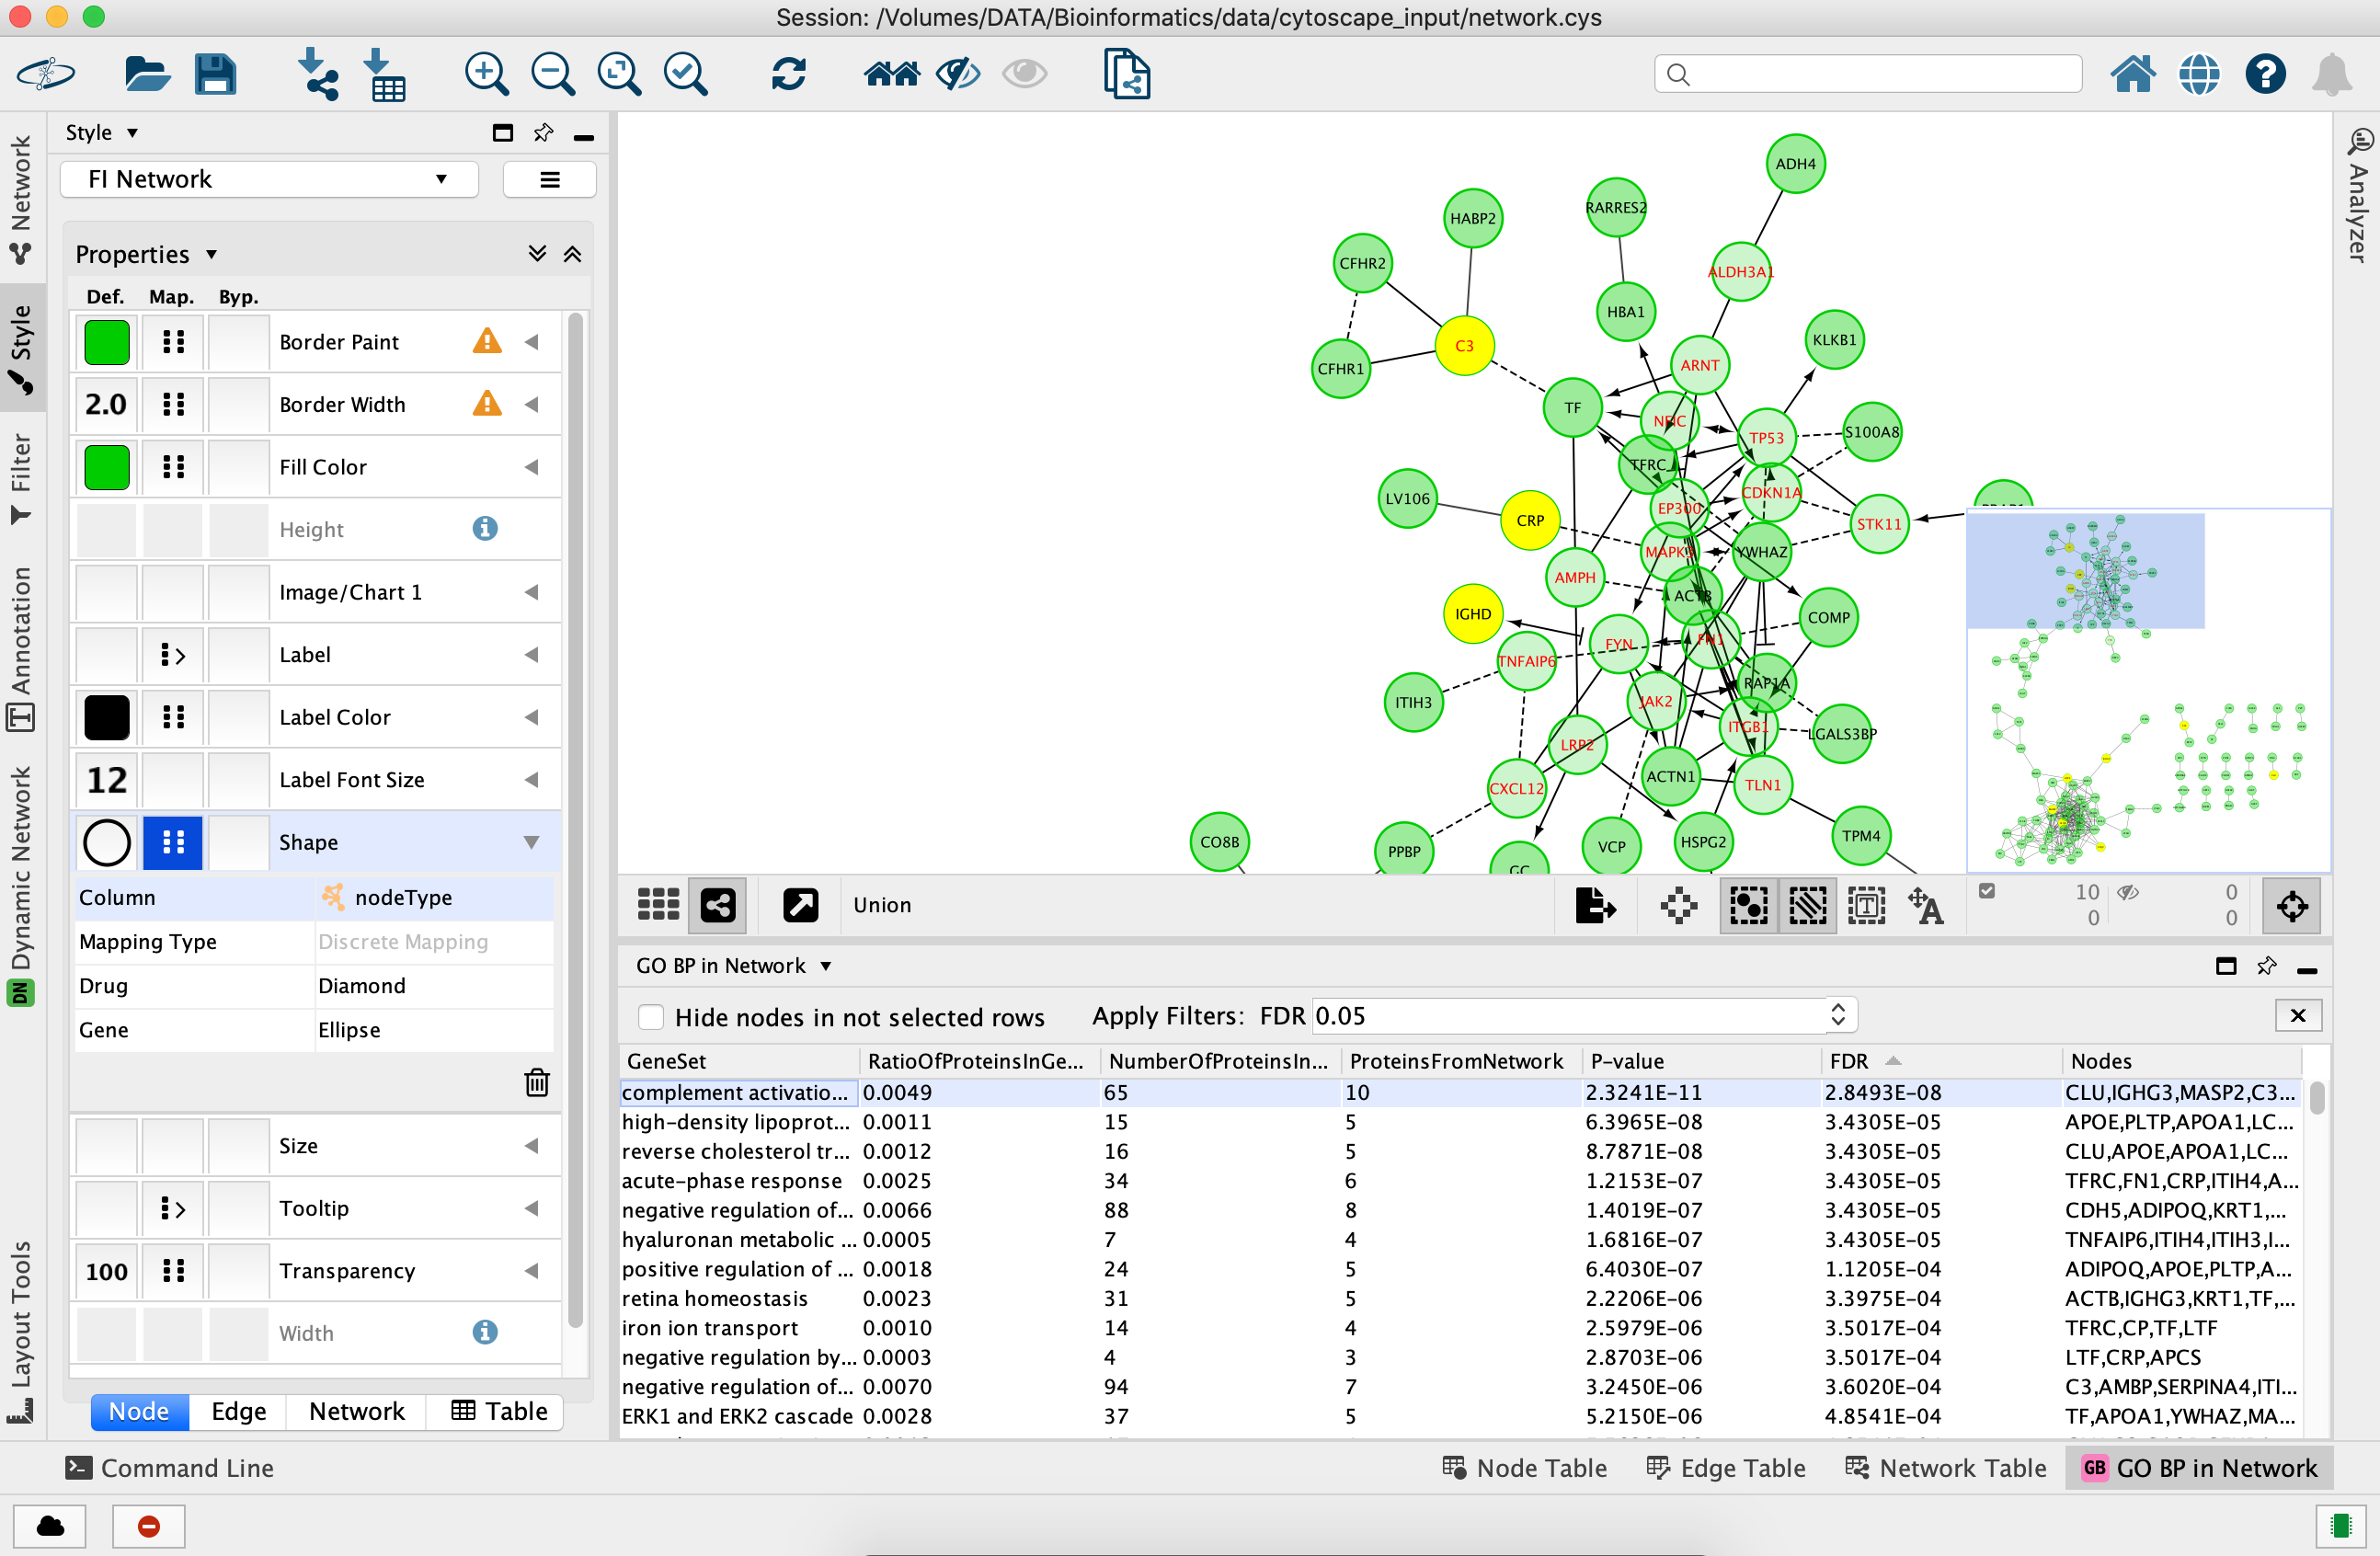The image size is (2380, 1556).
Task: Open GO BP in Network panel dropdown
Action: (x=825, y=966)
